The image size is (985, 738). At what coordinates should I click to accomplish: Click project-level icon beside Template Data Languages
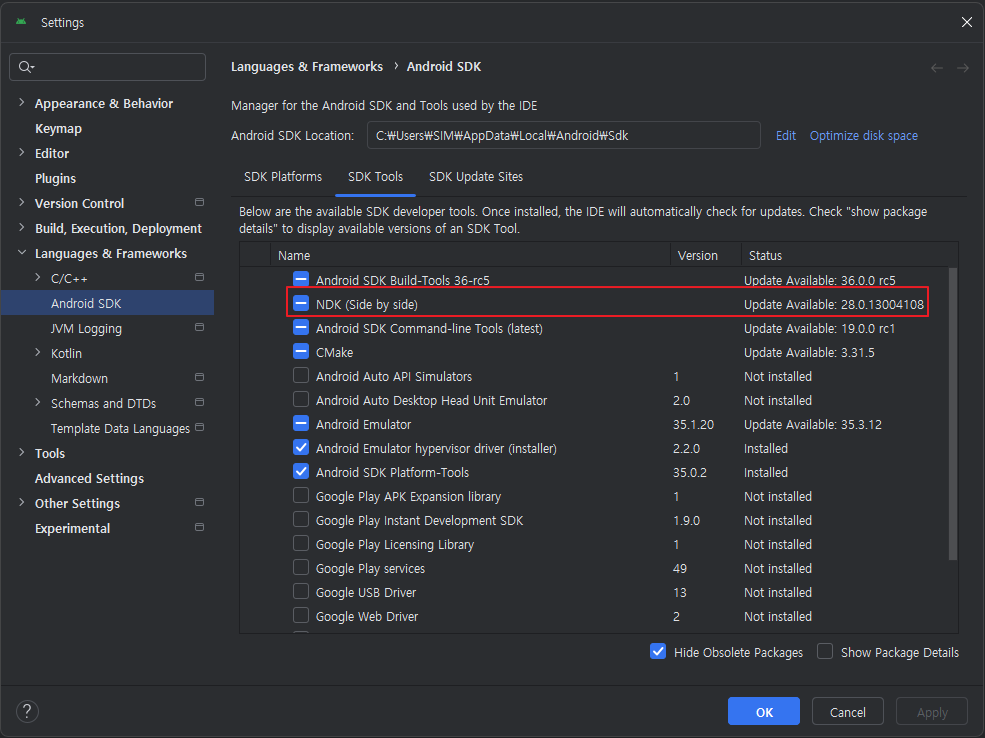pyautogui.click(x=200, y=427)
